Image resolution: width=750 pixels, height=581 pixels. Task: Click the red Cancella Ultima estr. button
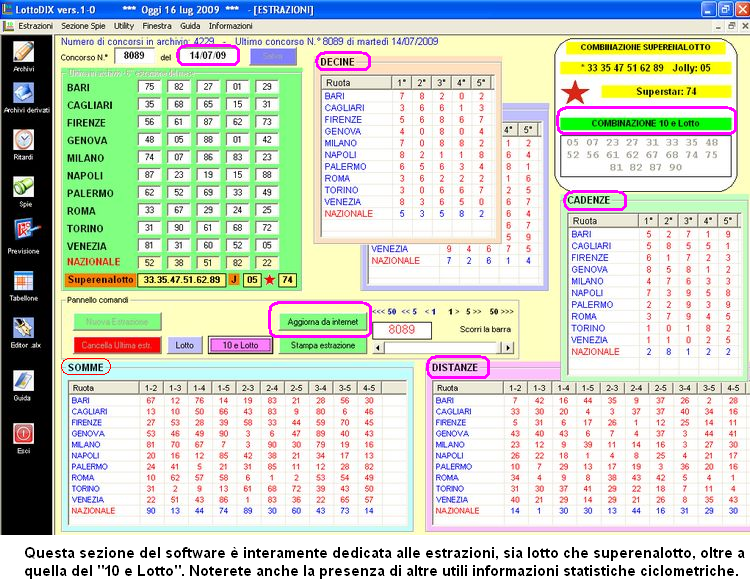pyautogui.click(x=117, y=345)
